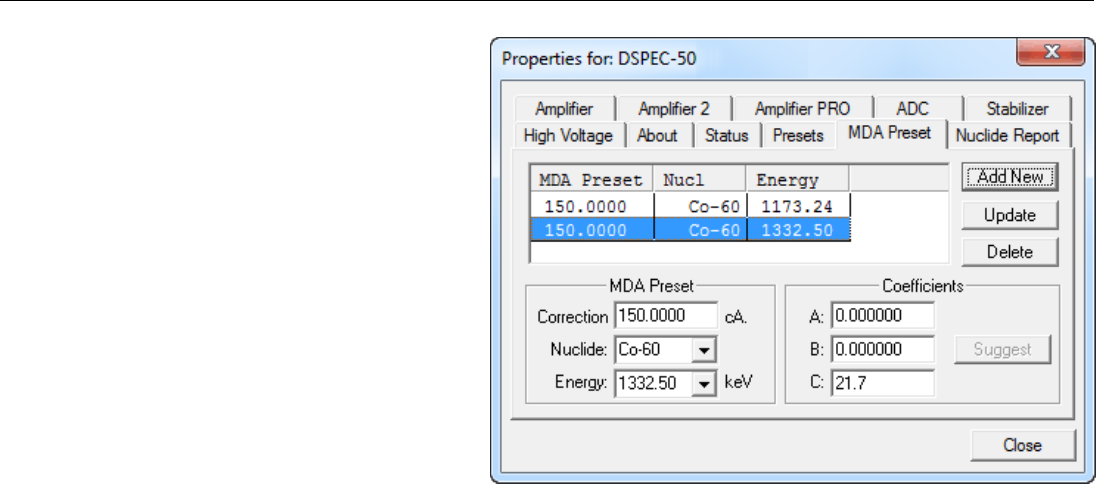This screenshot has width=1096, height=484.
Task: Show the About tab
Action: pos(657,135)
